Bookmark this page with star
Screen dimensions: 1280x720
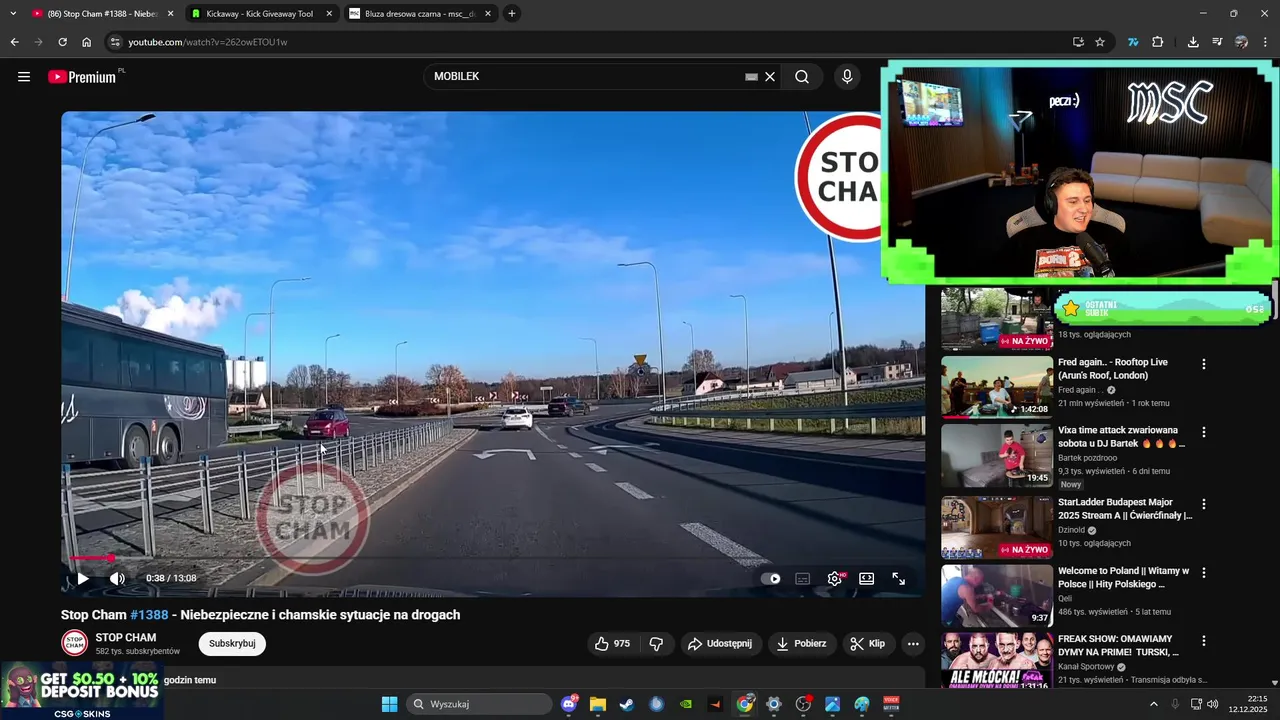click(1100, 42)
